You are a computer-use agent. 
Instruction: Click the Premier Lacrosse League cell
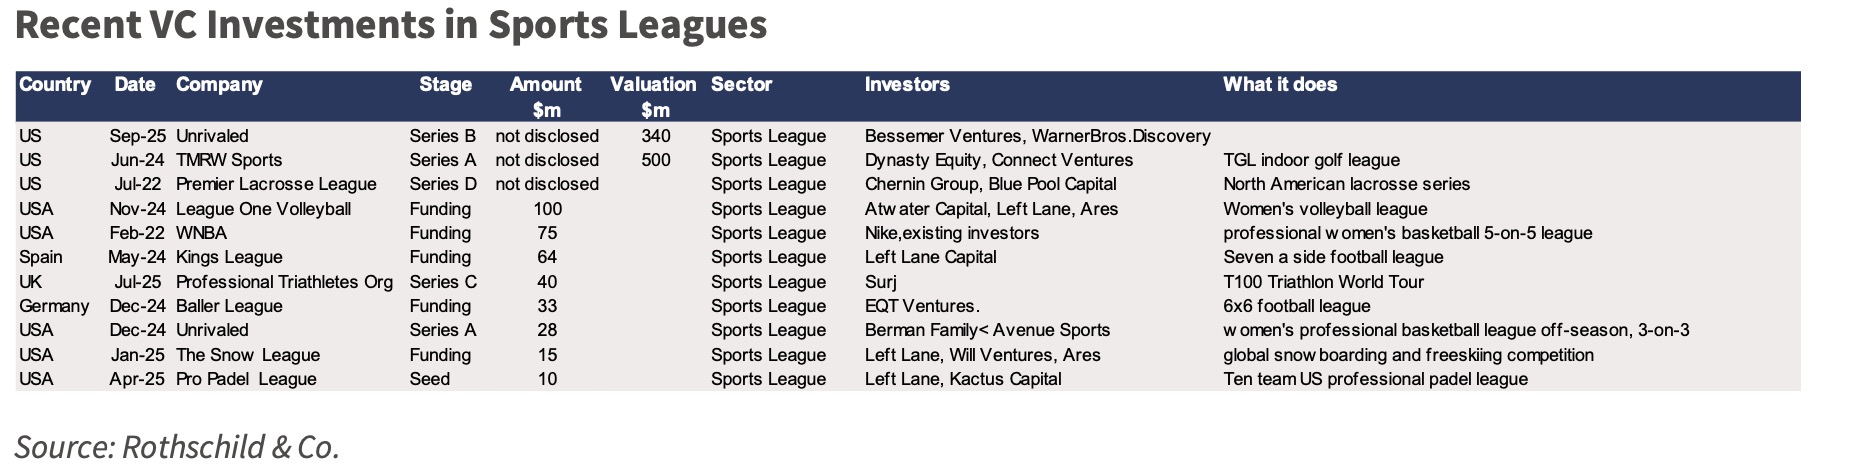(276, 184)
